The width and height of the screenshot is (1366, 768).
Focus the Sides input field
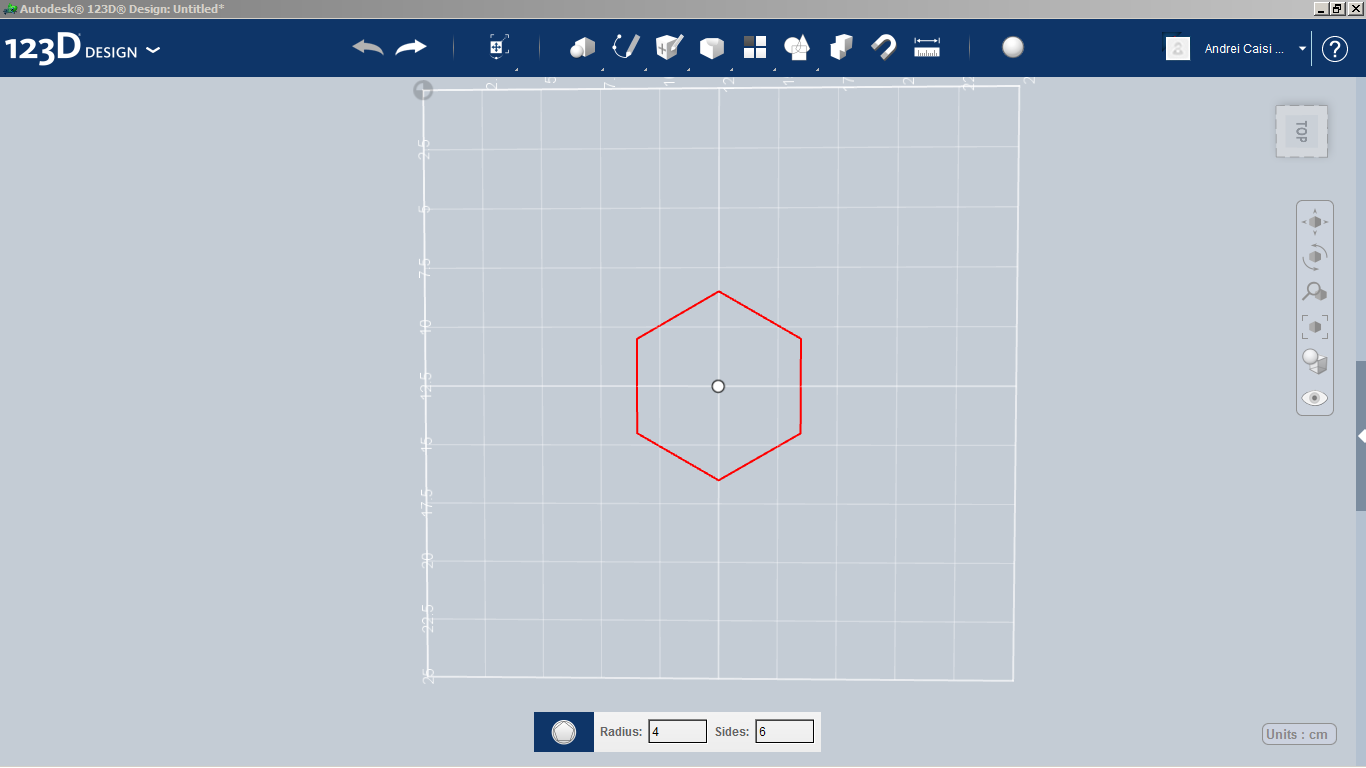[x=784, y=732]
